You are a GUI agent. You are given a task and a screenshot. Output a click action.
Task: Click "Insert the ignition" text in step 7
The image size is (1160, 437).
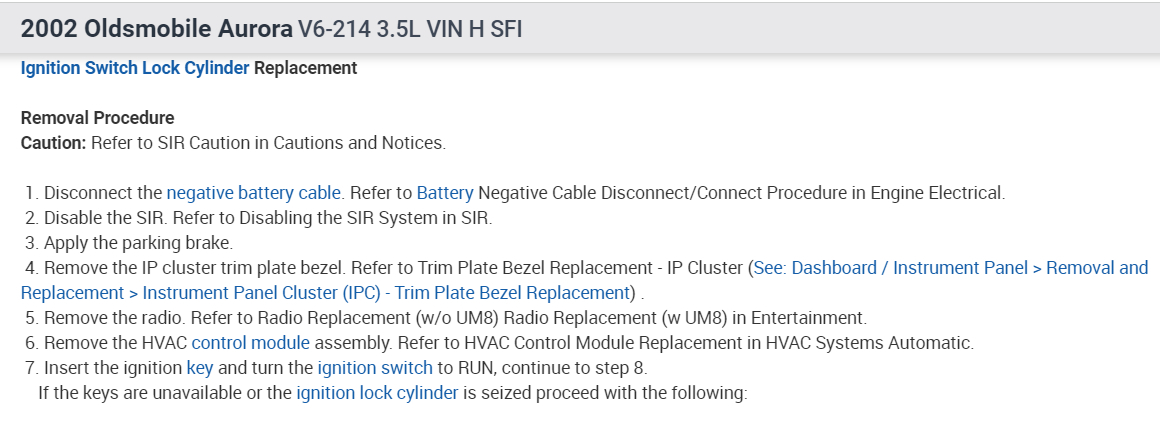pos(113,368)
